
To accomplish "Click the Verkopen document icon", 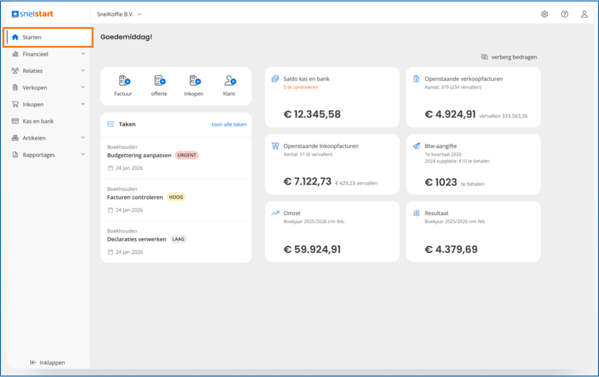I will coord(15,87).
